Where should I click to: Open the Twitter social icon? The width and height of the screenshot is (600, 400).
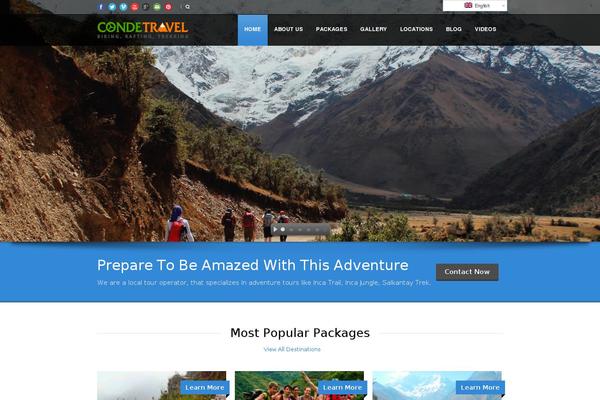112,7
